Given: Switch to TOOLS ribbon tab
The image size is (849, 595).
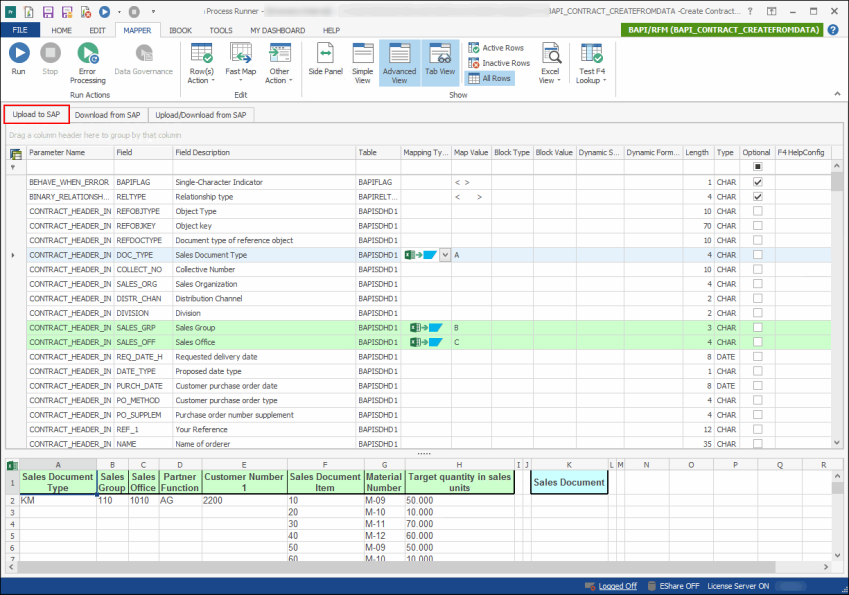Looking at the screenshot, I should point(221,30).
